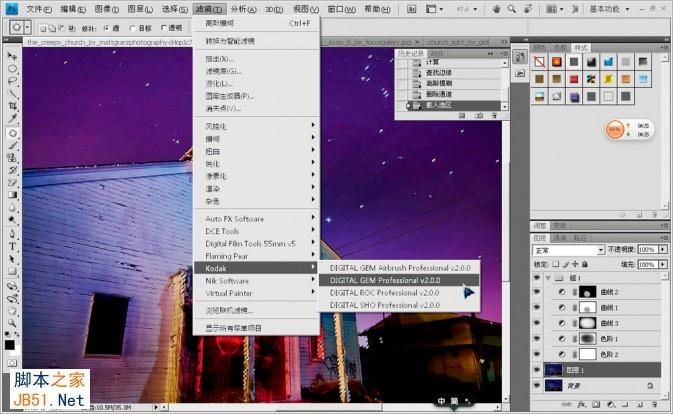Click the orange sunset style swatch
Image resolution: width=673 pixels, height=414 pixels.
557,62
